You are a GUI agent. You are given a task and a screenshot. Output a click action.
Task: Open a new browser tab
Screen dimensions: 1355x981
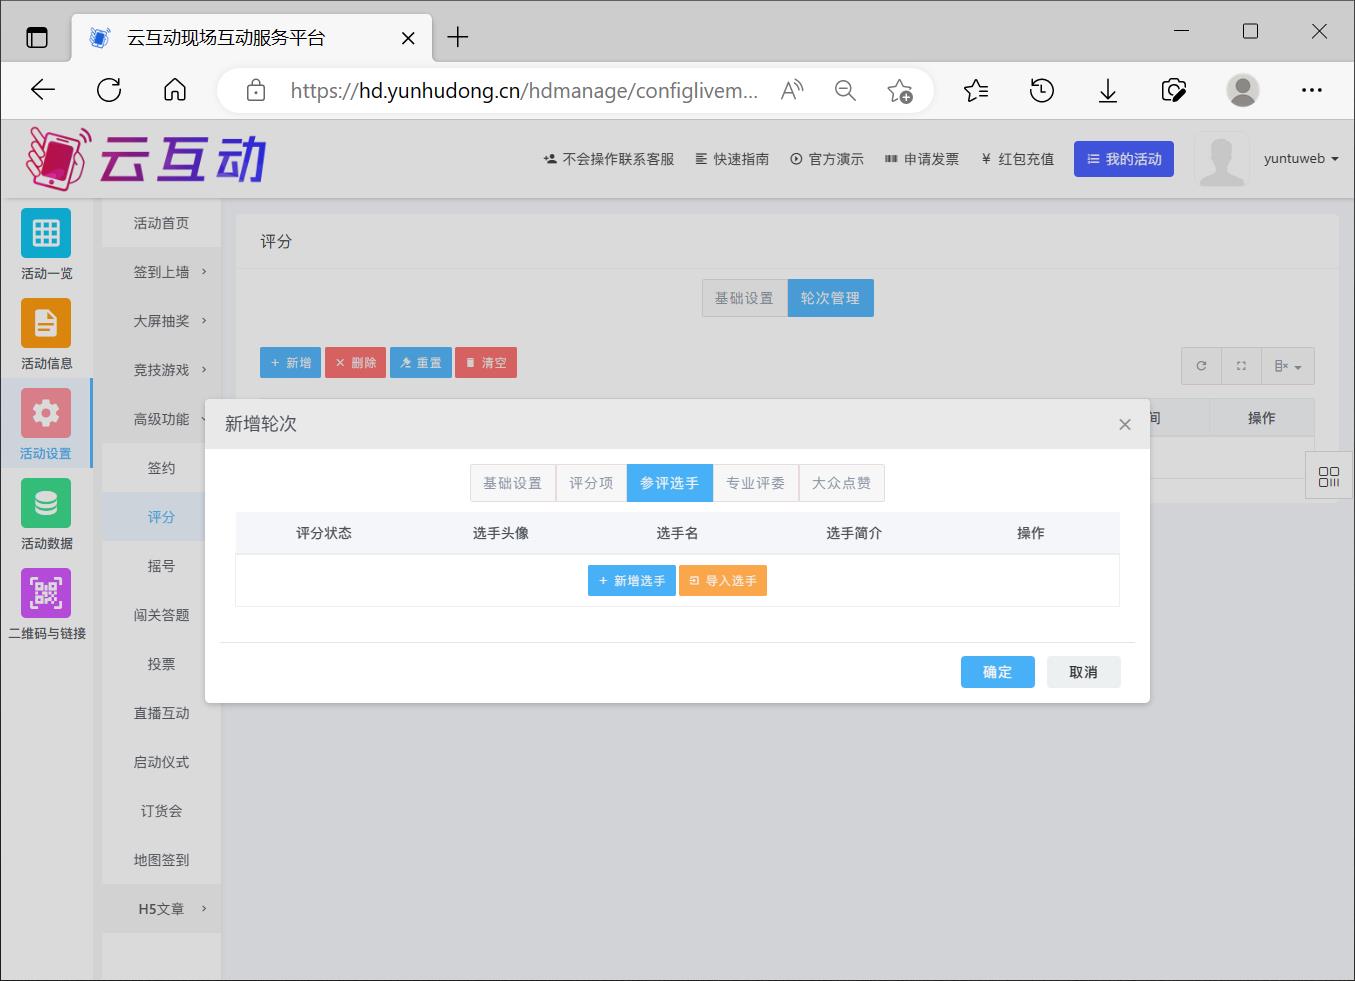tap(458, 37)
